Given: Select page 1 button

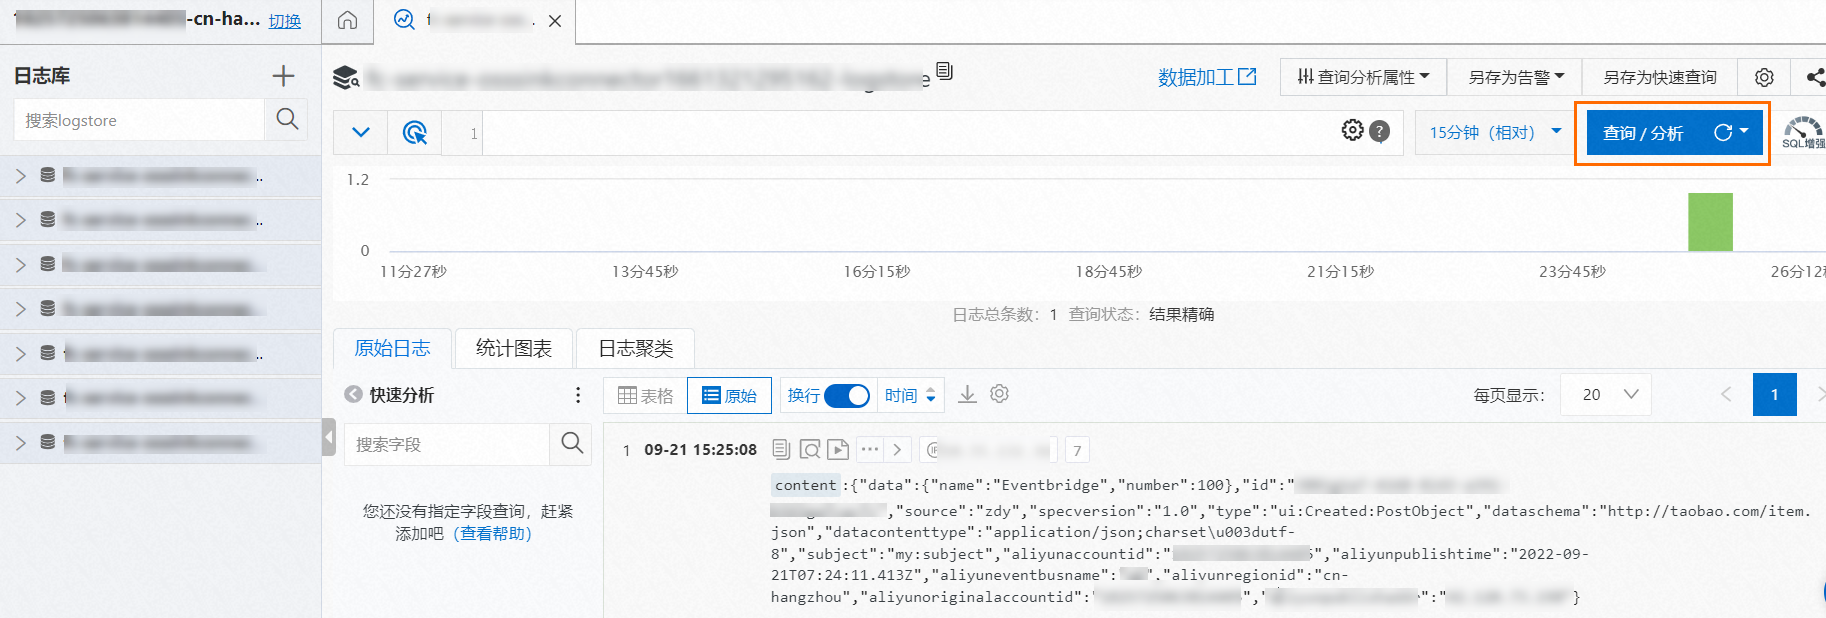Looking at the screenshot, I should tap(1775, 394).
